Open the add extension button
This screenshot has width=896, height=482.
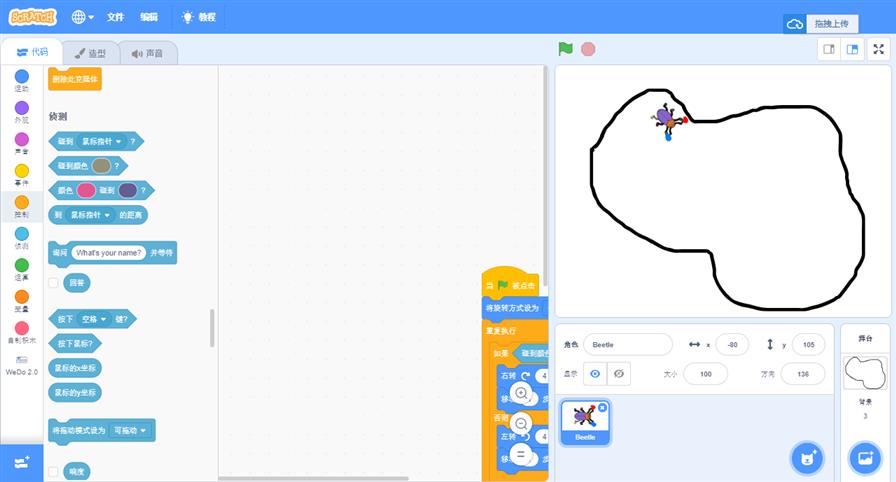coord(22,463)
